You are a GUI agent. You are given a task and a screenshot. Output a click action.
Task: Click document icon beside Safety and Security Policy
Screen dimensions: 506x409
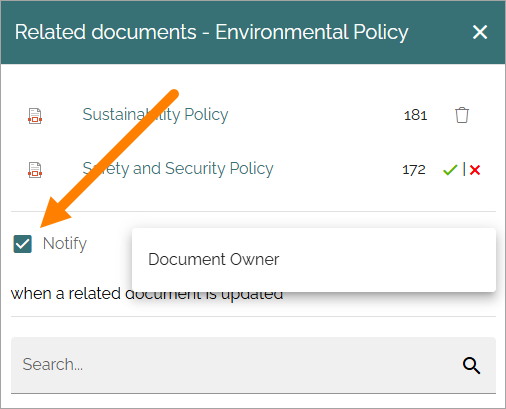point(35,170)
